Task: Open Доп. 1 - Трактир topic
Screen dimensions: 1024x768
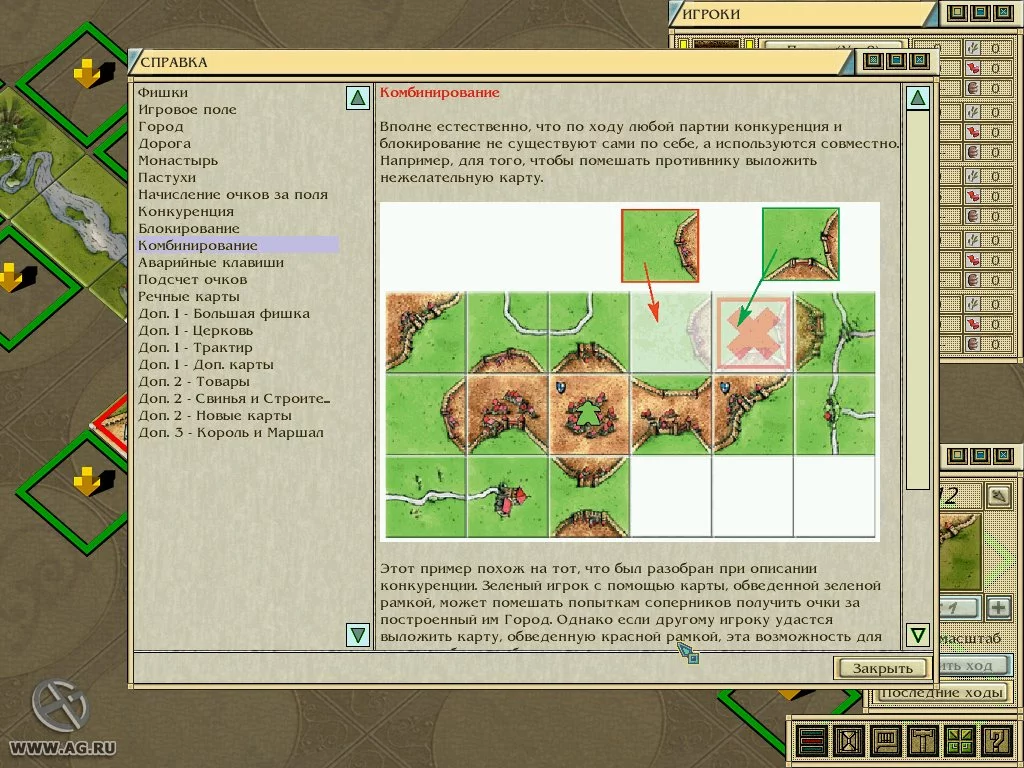Action: coord(195,347)
